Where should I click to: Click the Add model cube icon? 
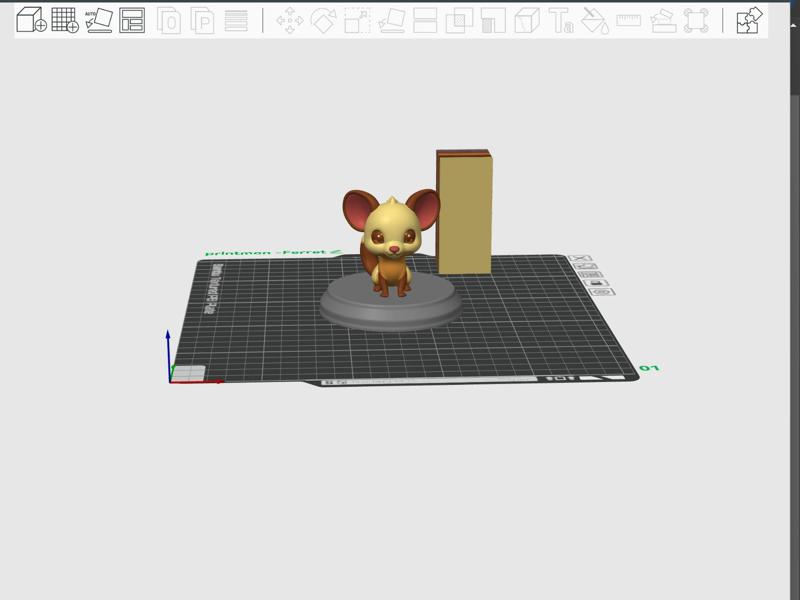(31, 20)
